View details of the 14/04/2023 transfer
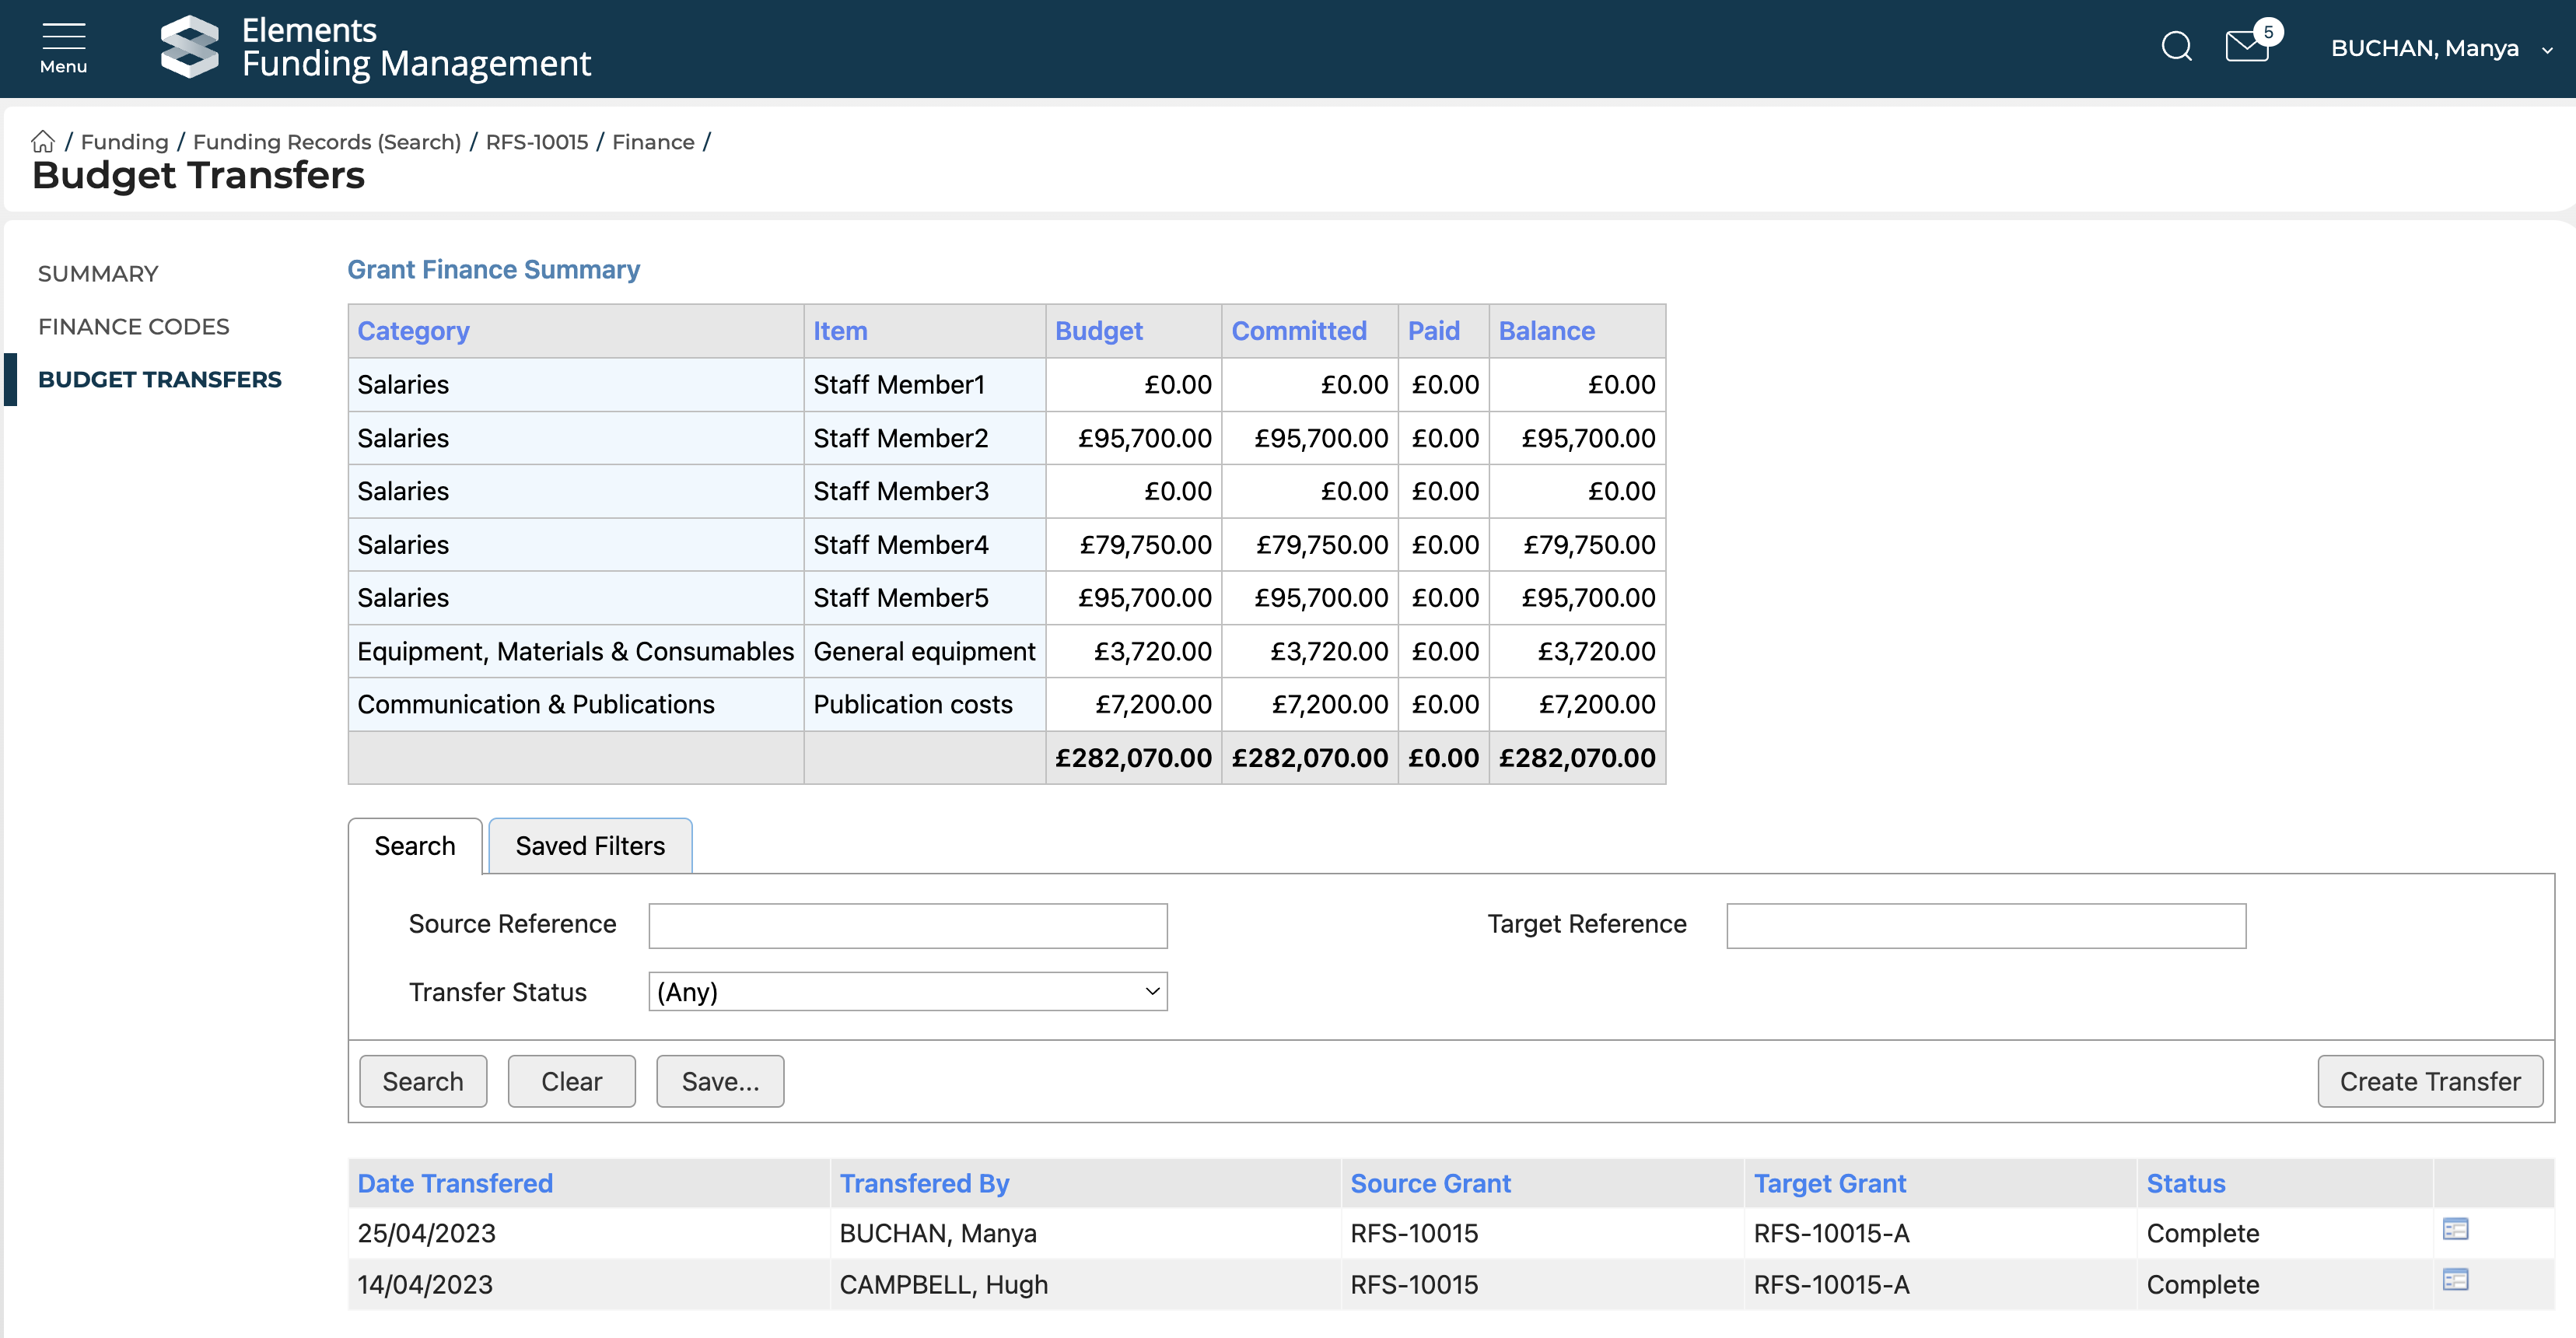This screenshot has height=1338, width=2576. pyautogui.click(x=2455, y=1280)
